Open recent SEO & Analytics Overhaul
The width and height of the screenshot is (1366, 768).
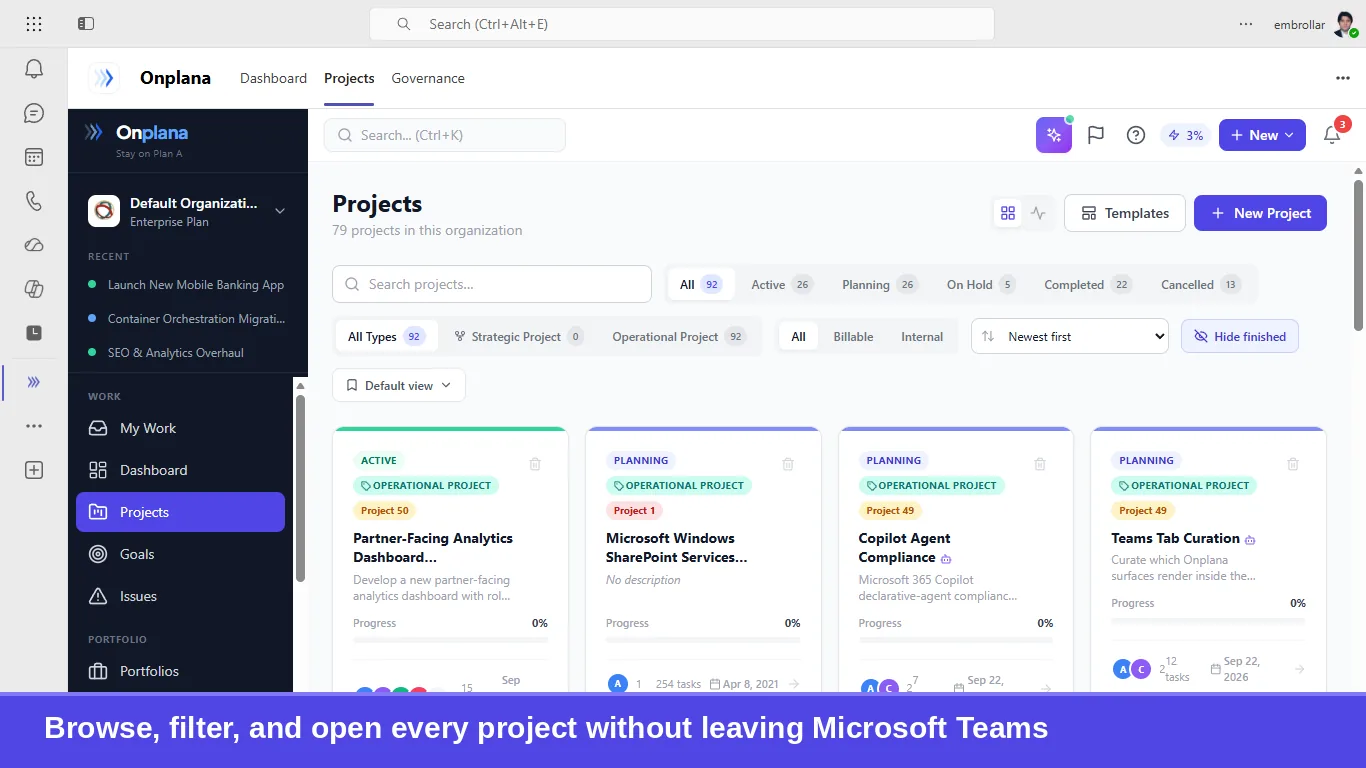(188, 353)
